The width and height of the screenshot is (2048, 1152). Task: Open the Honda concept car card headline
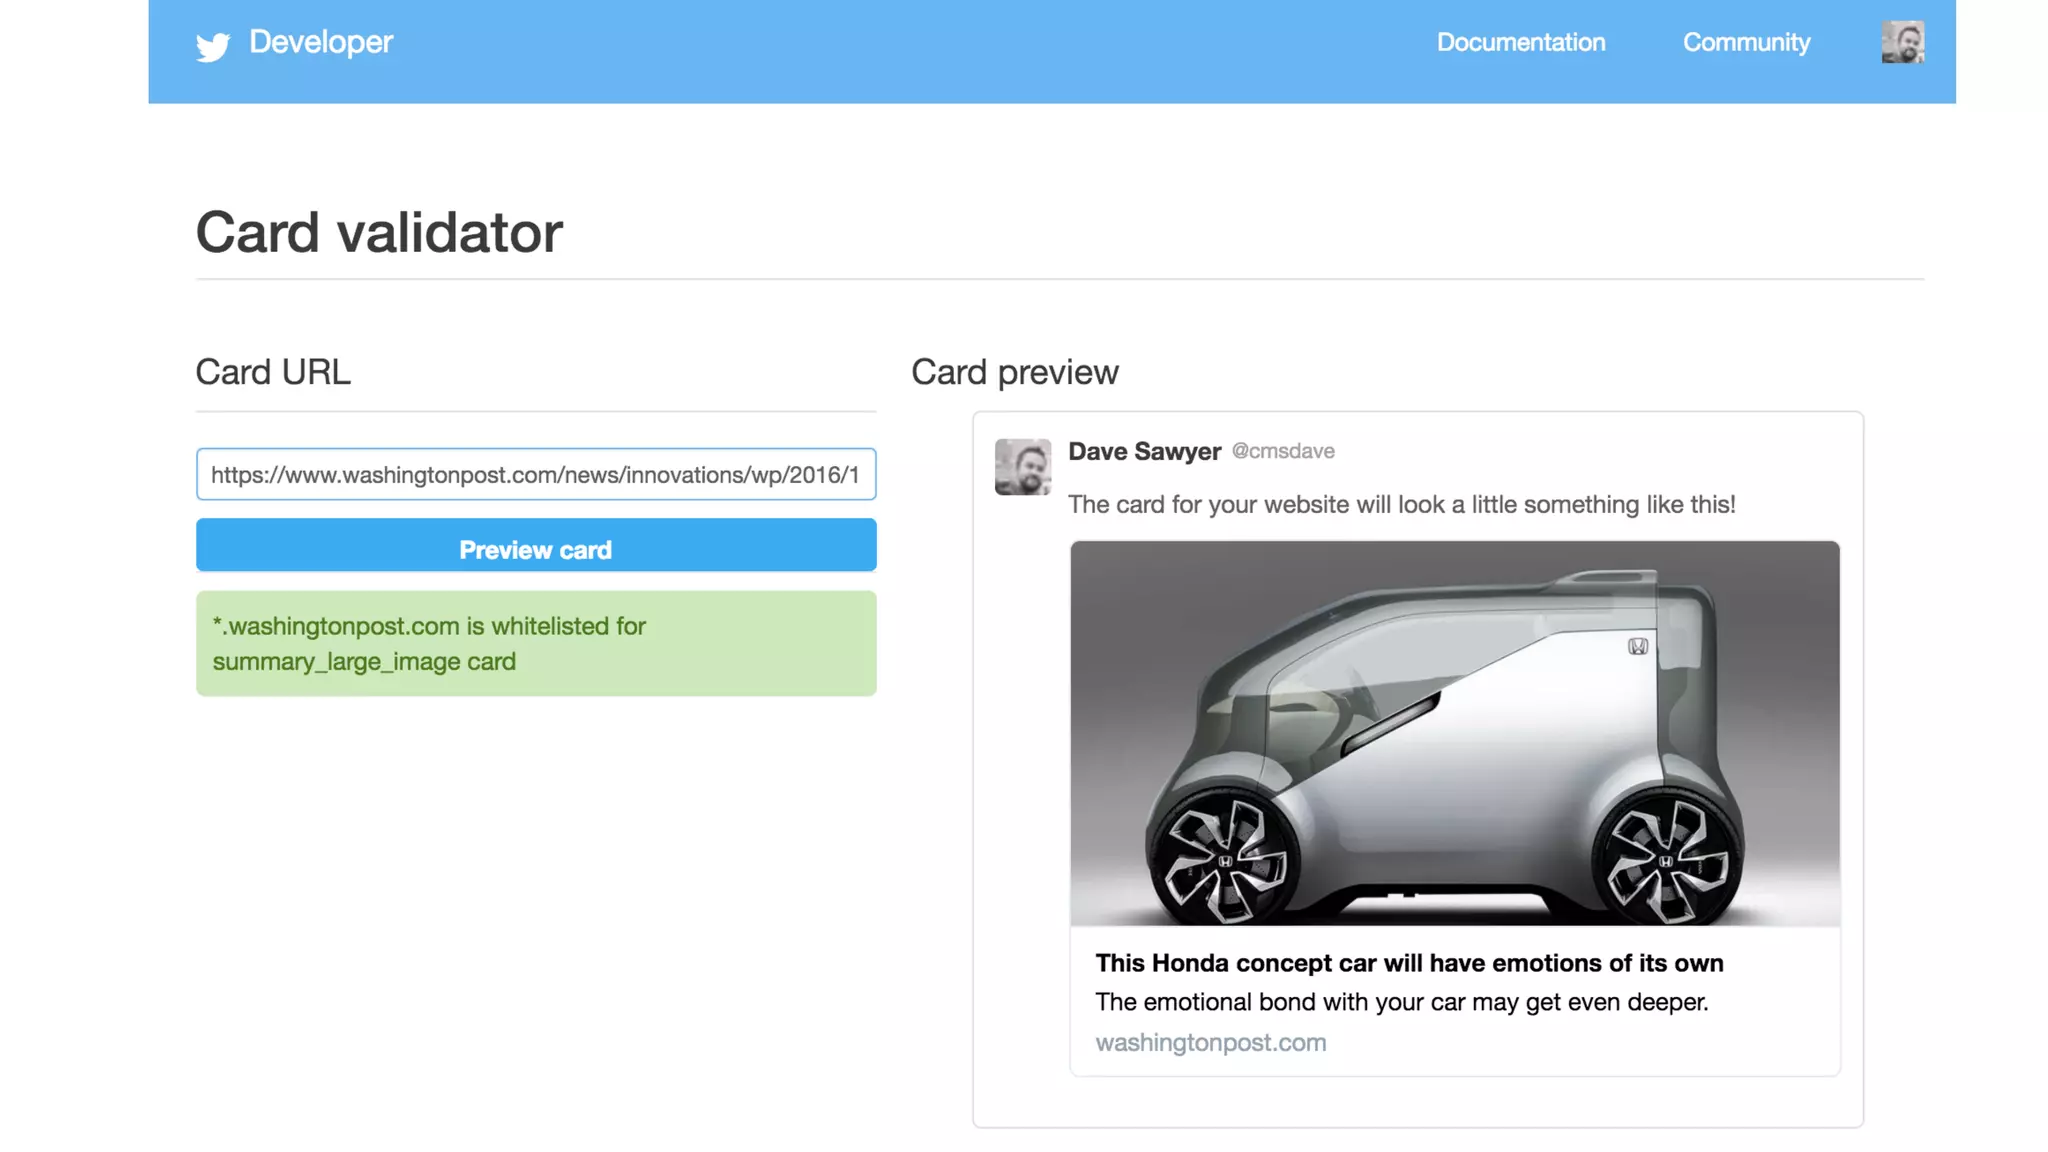1408,963
